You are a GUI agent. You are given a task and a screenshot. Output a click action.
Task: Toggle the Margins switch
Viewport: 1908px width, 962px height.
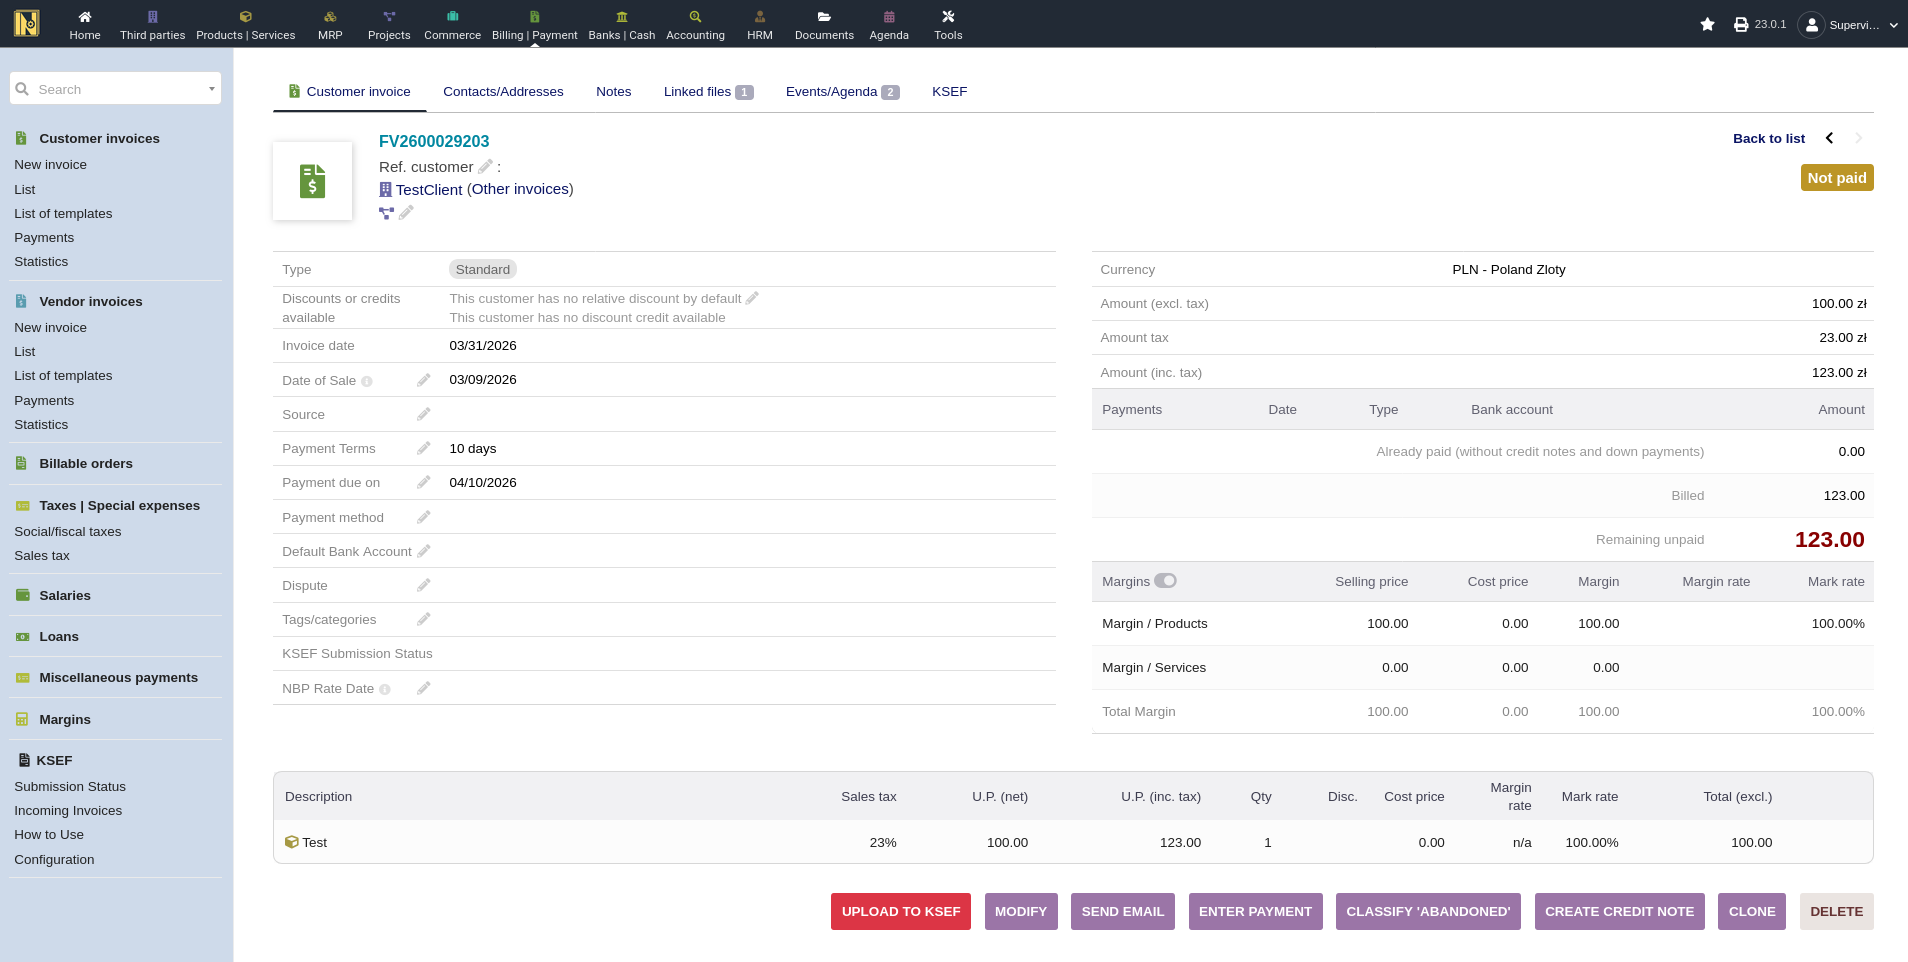(1165, 581)
